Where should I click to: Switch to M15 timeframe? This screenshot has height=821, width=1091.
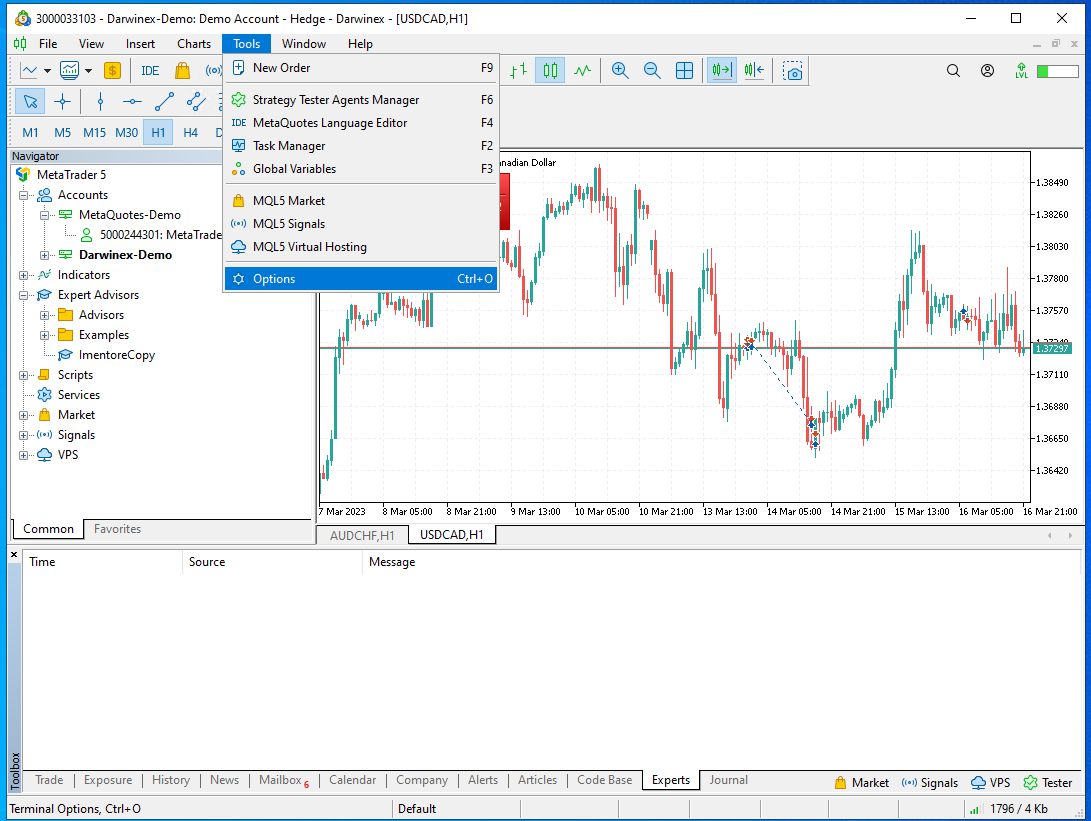tap(95, 132)
